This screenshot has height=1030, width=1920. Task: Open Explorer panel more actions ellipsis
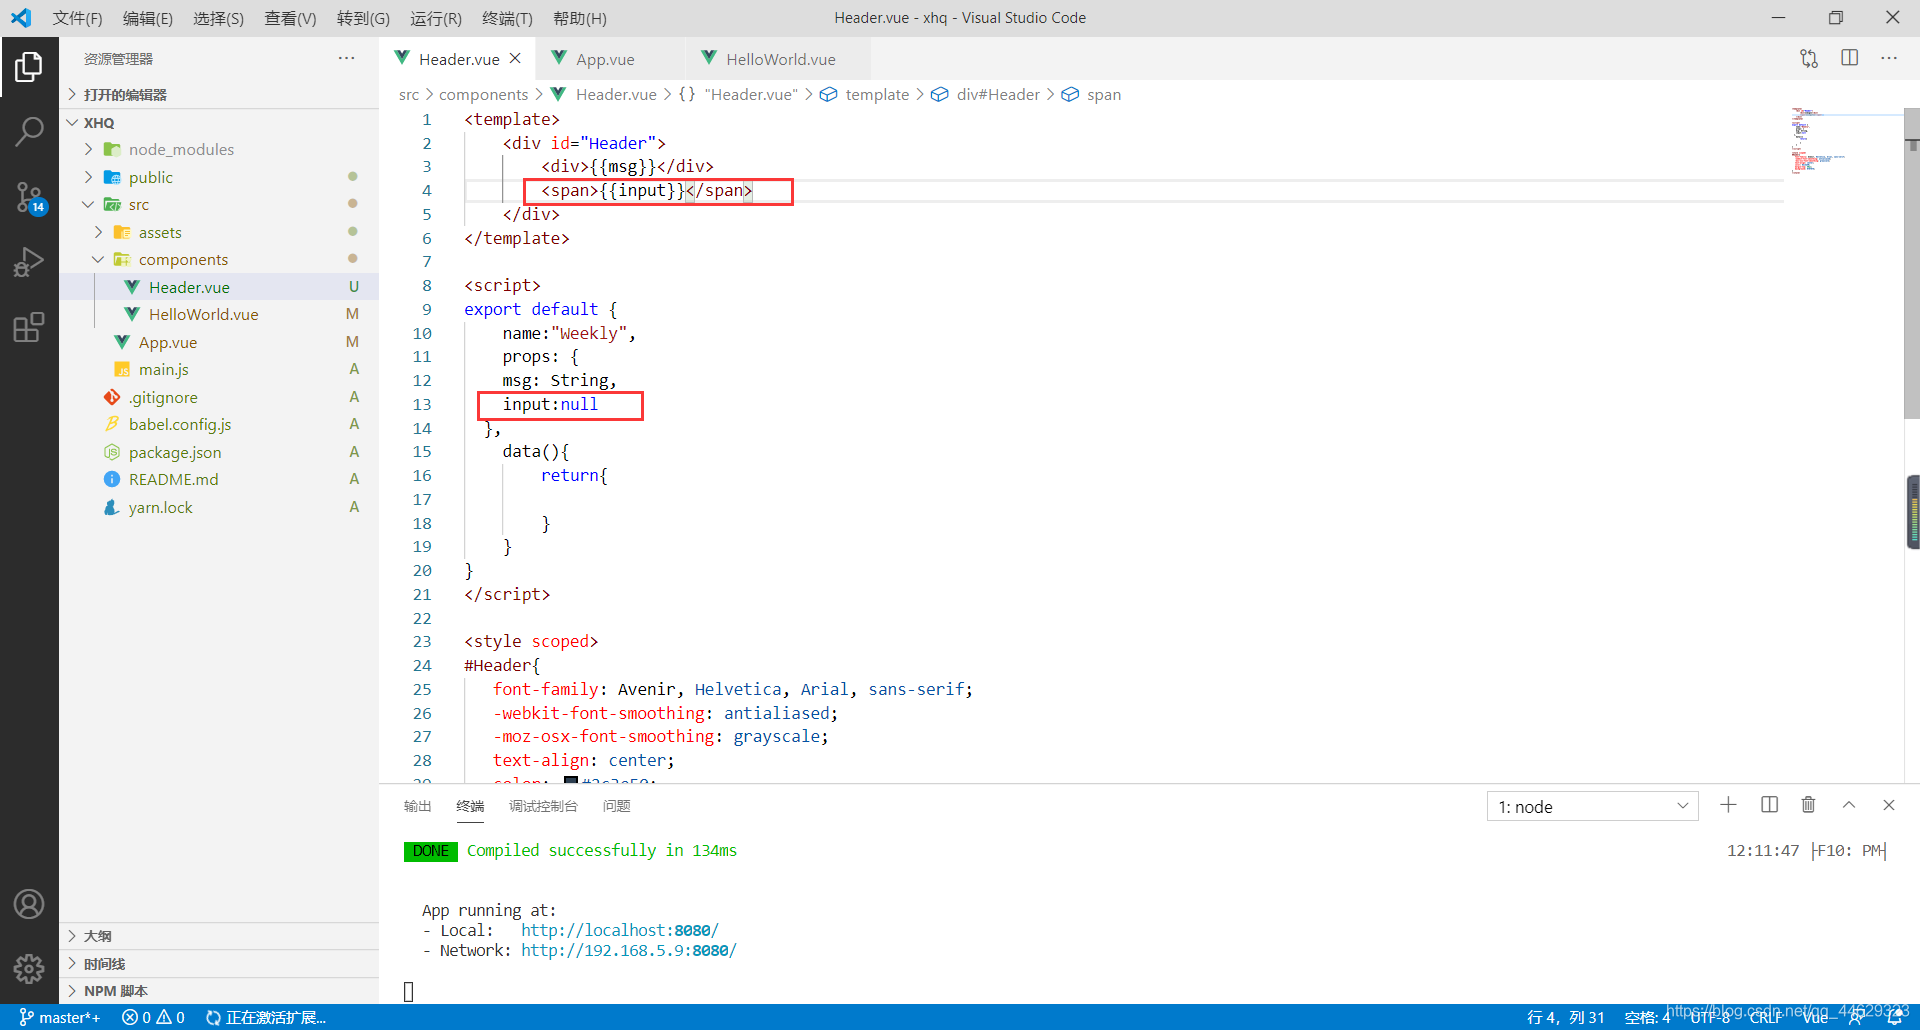point(346,58)
